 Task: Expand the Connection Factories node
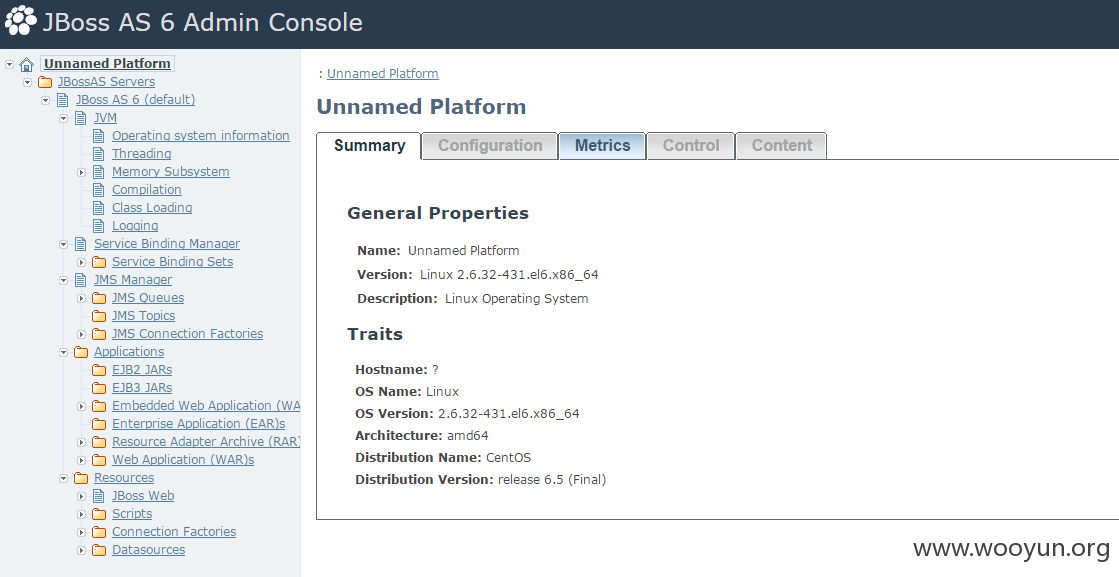click(x=81, y=532)
